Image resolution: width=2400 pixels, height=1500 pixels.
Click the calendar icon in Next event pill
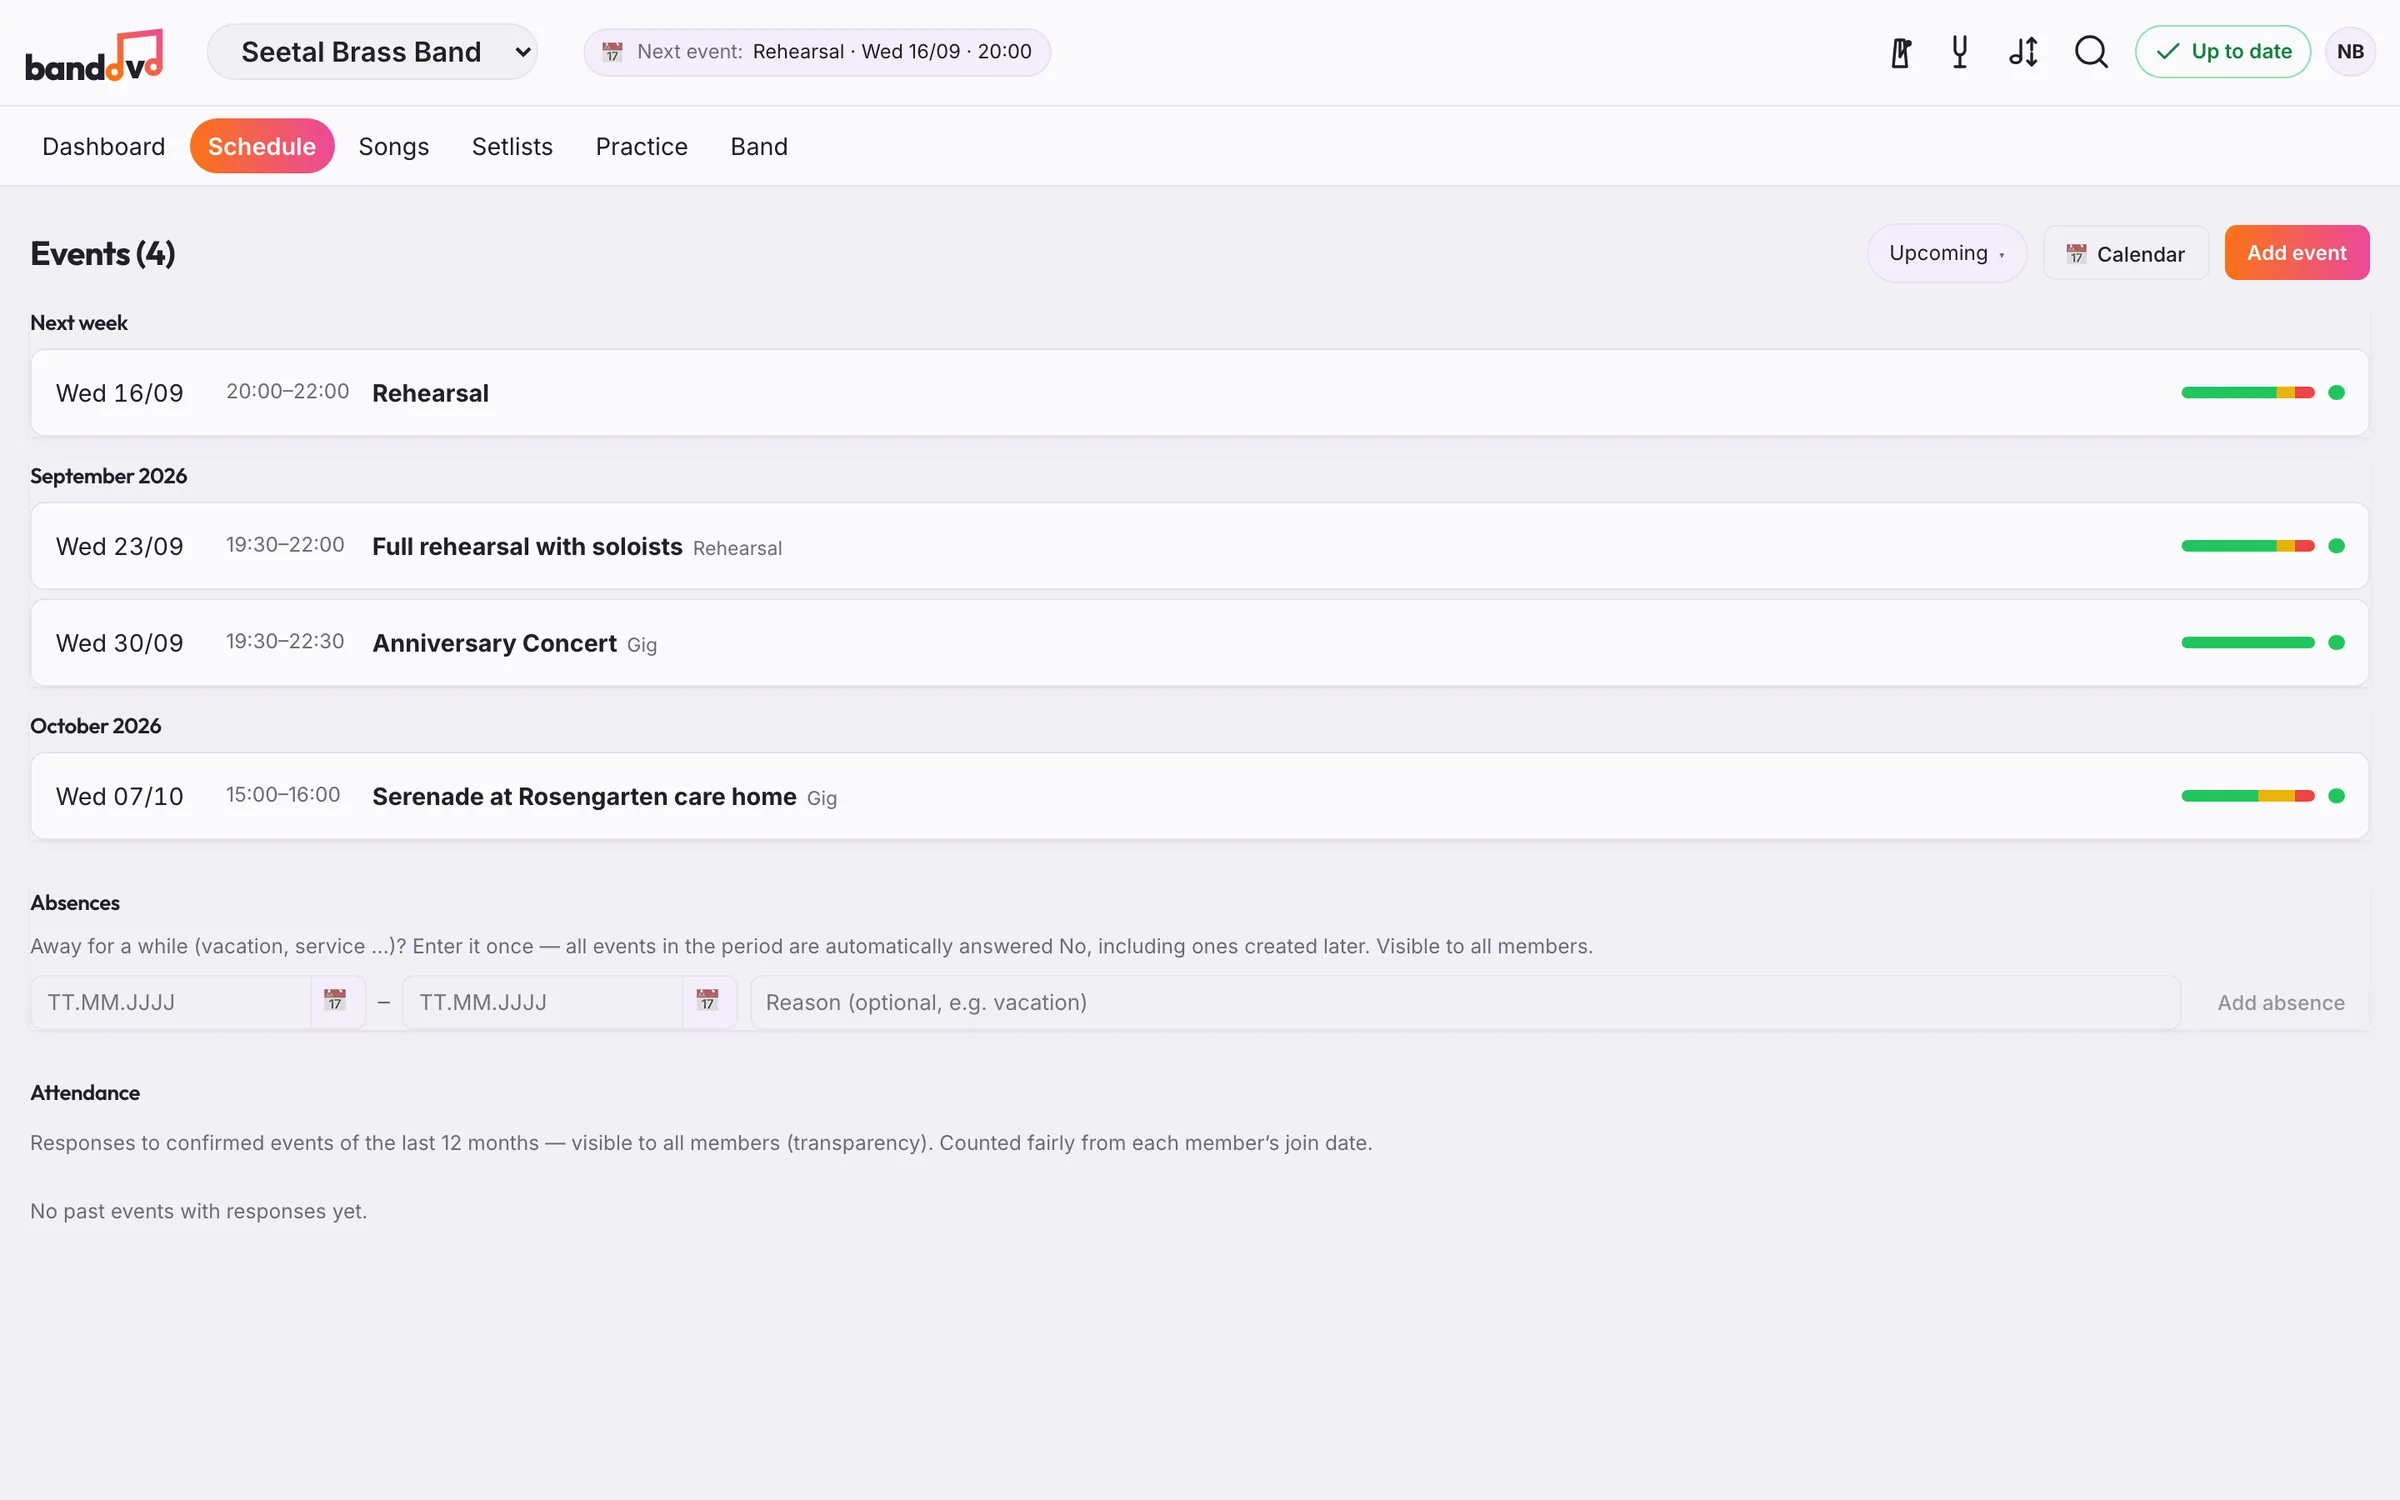coord(612,52)
